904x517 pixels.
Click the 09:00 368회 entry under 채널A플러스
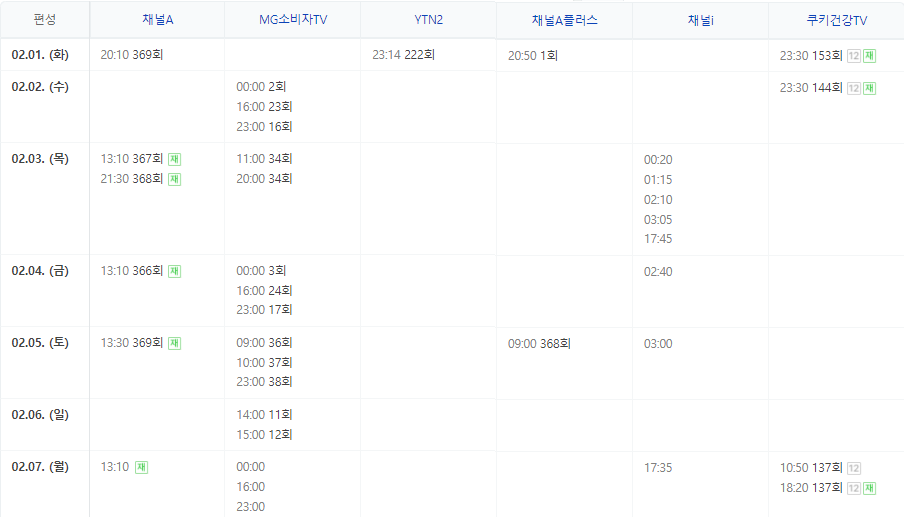pos(539,344)
